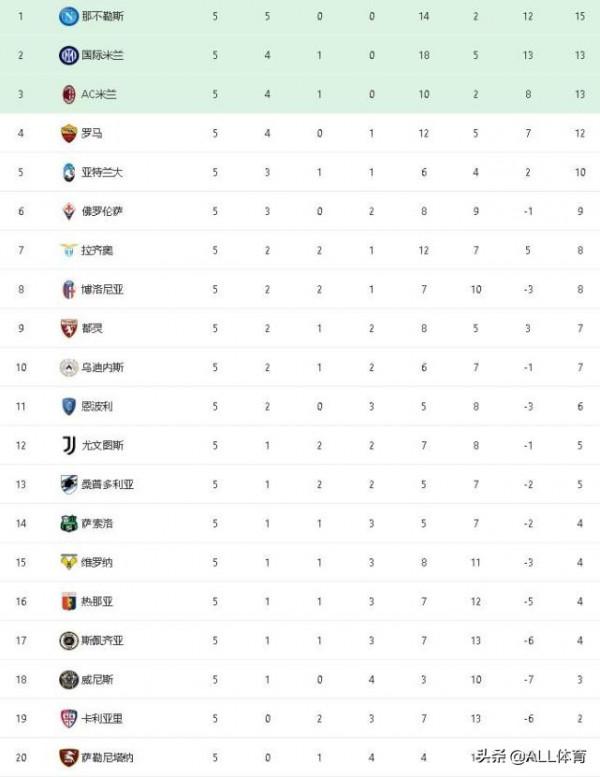Click the Sampdoria crest icon
This screenshot has height=777, width=600.
pyautogui.click(x=68, y=485)
